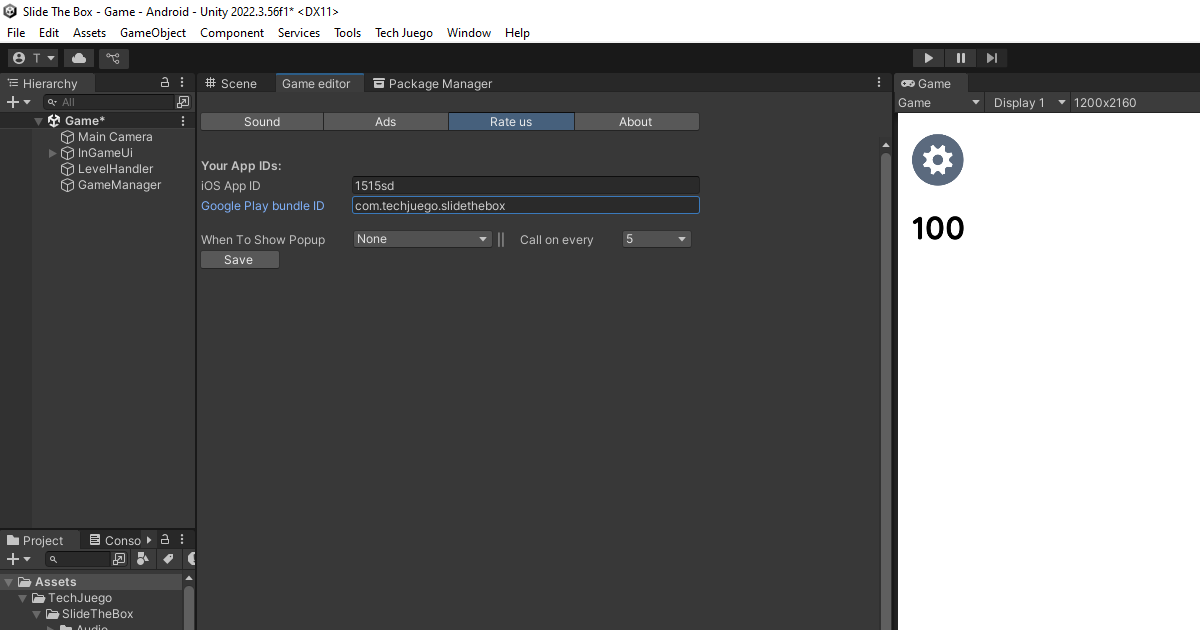The width and height of the screenshot is (1200, 630).
Task: Tap the settings gear in the Game view
Action: coord(937,159)
